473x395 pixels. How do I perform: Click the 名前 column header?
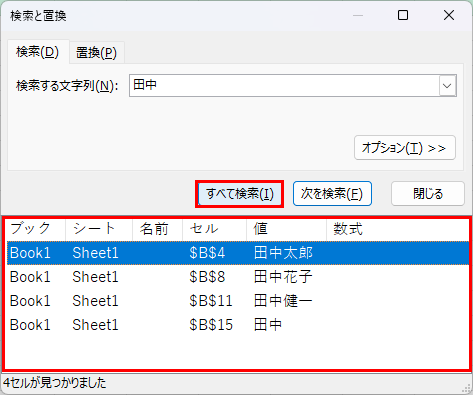point(157,229)
